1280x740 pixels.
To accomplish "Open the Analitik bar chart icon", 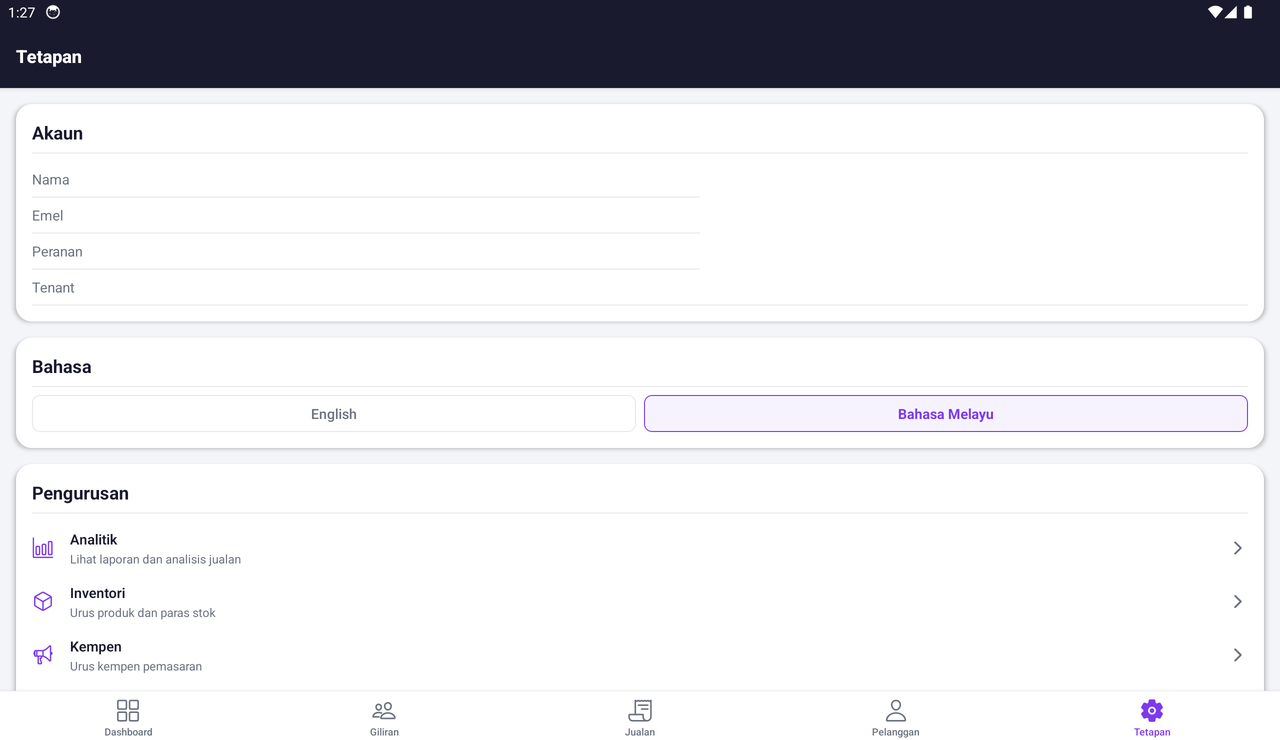I will [x=43, y=548].
